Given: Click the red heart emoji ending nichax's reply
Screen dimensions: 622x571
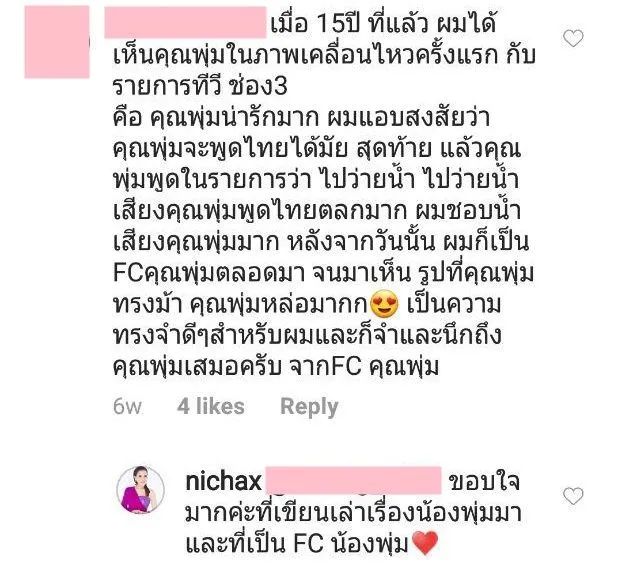Looking at the screenshot, I should click(425, 543).
